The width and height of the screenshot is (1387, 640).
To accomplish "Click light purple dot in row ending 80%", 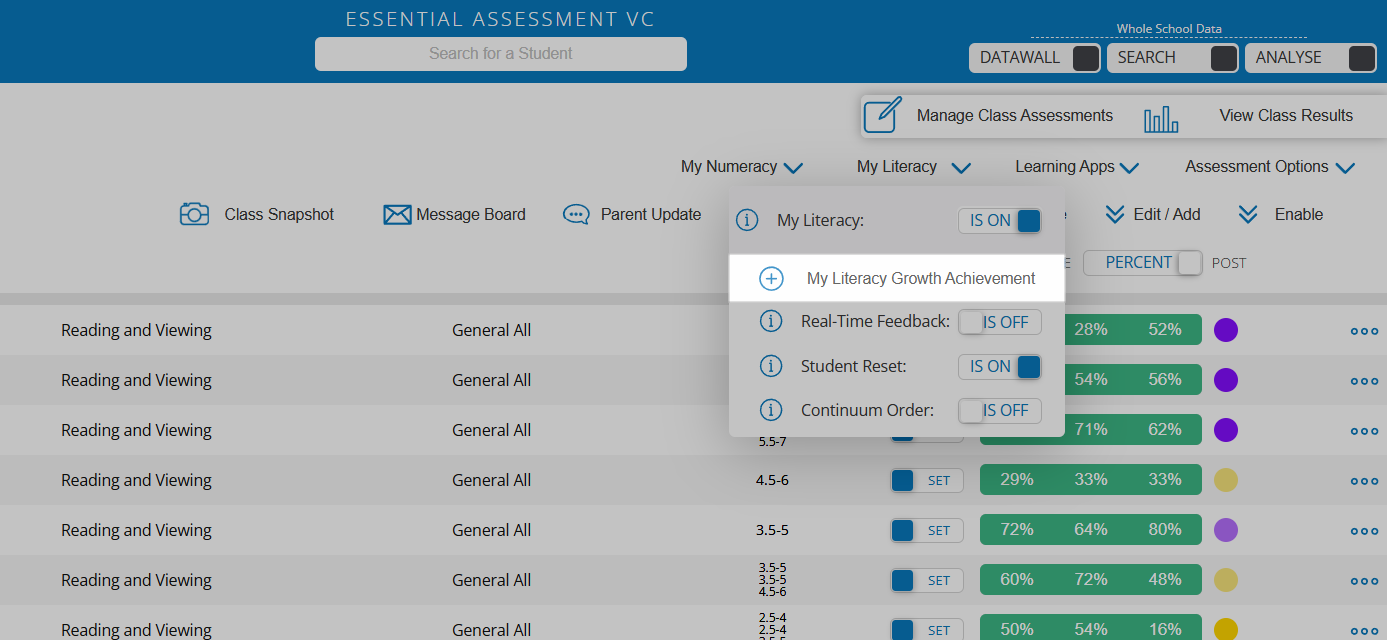I will (x=1226, y=530).
